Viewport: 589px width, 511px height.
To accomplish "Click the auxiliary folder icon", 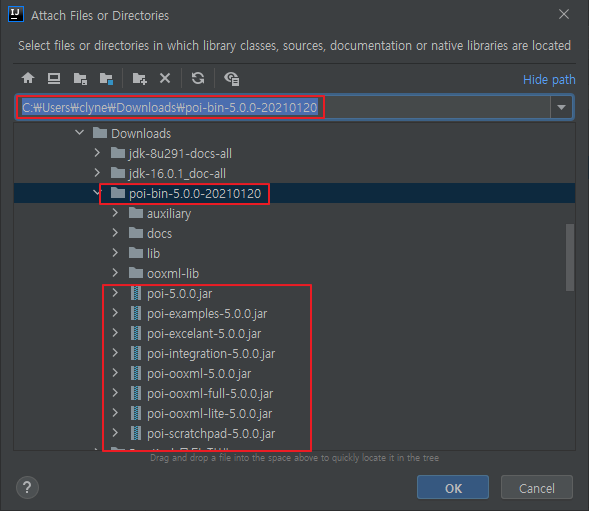I will click(x=136, y=213).
